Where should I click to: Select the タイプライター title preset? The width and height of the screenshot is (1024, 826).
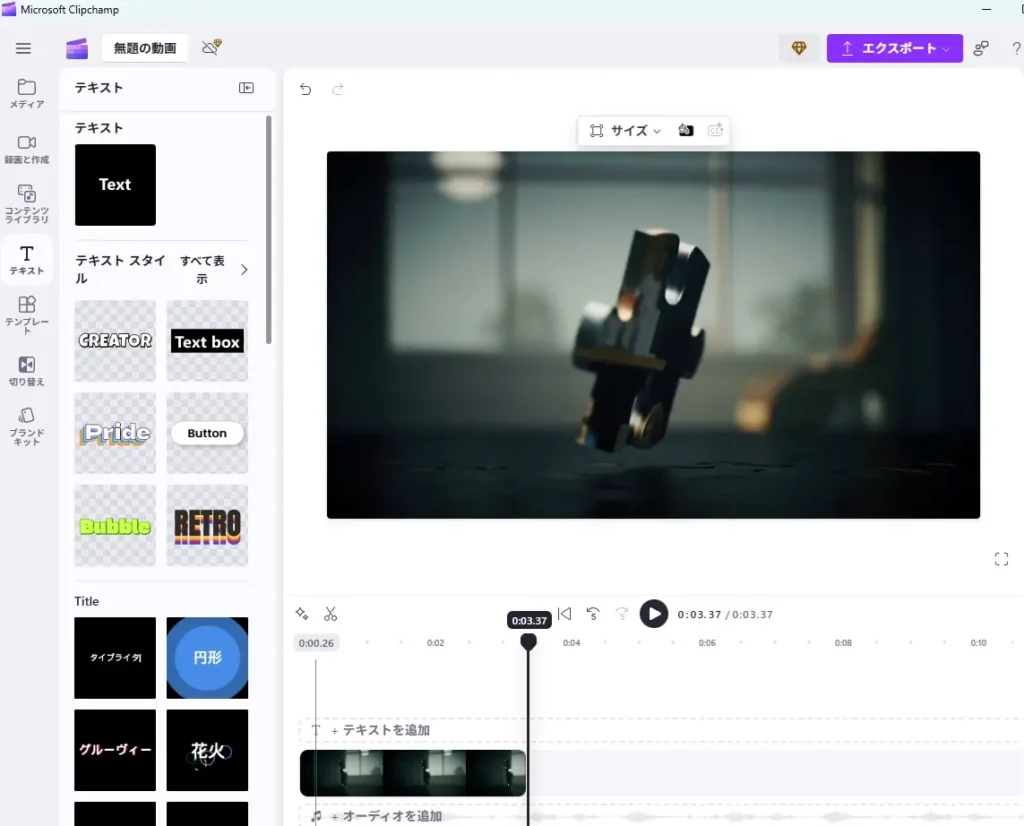pos(115,658)
